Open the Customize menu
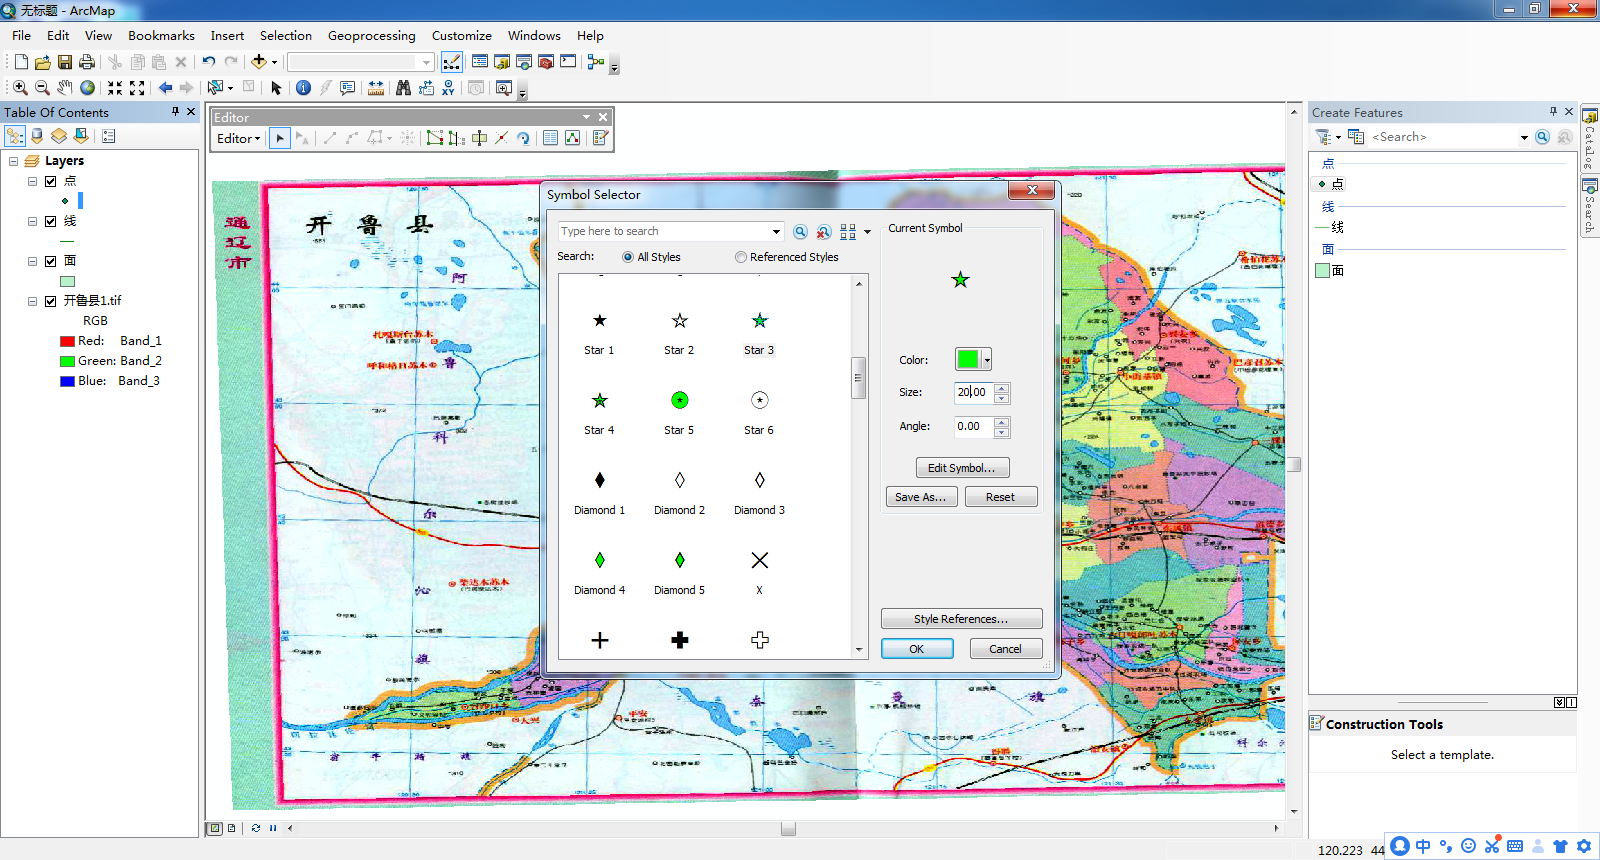Screen dimensions: 1600x860 (x=461, y=35)
